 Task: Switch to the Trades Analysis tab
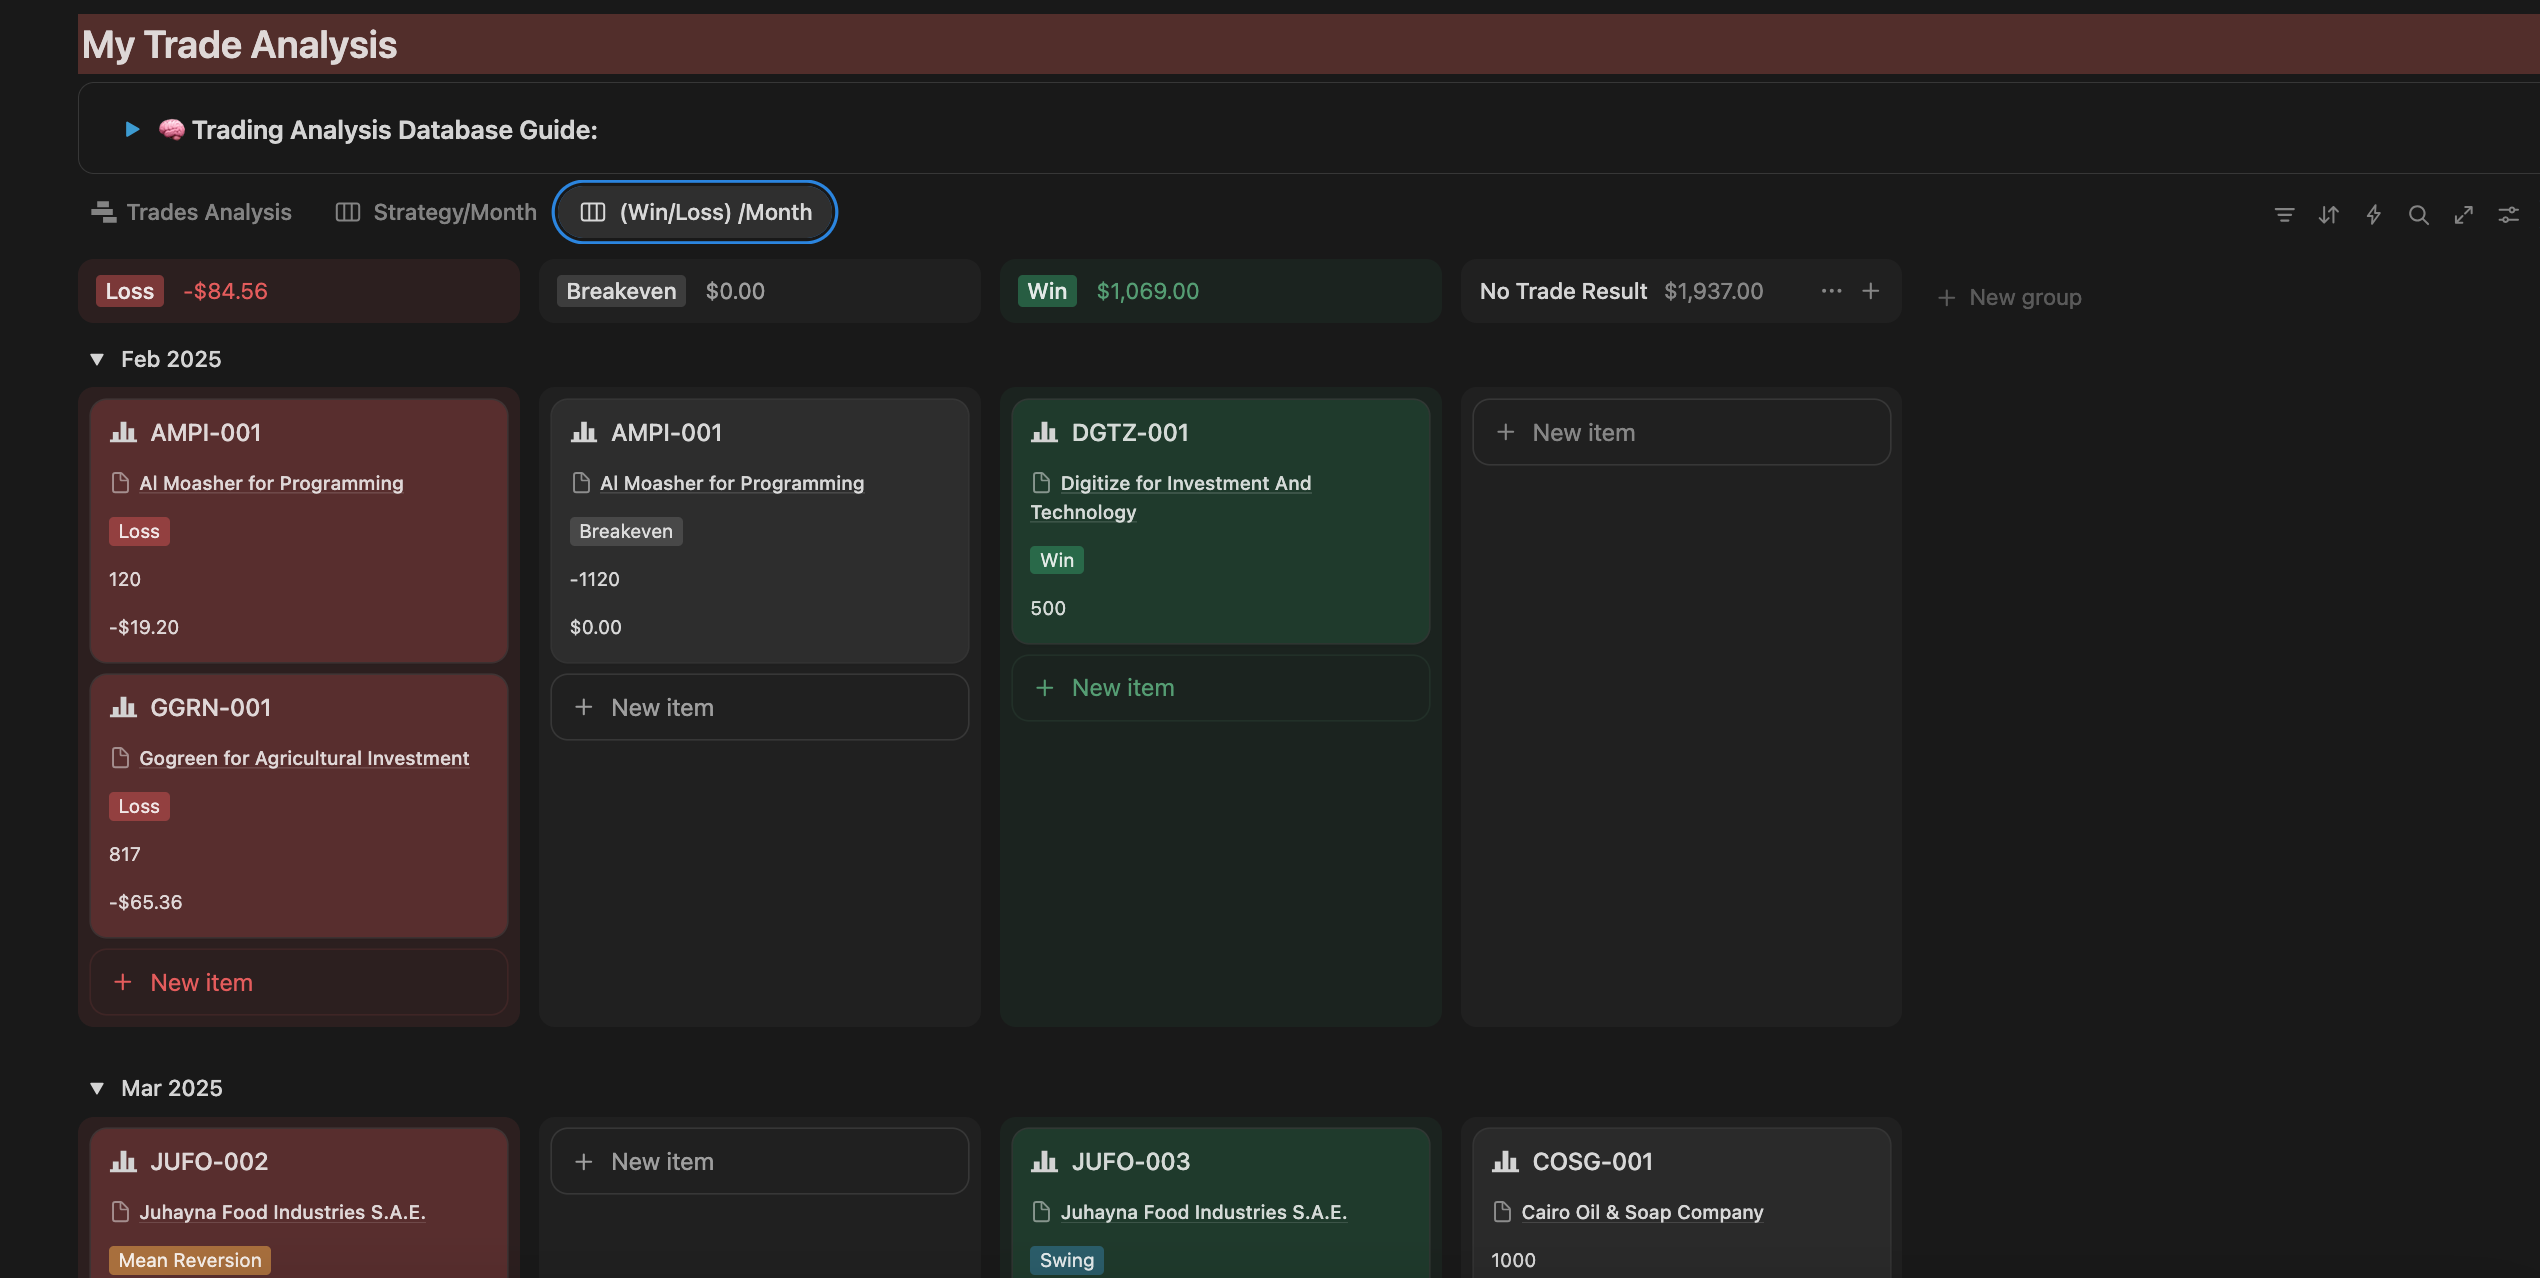point(191,212)
